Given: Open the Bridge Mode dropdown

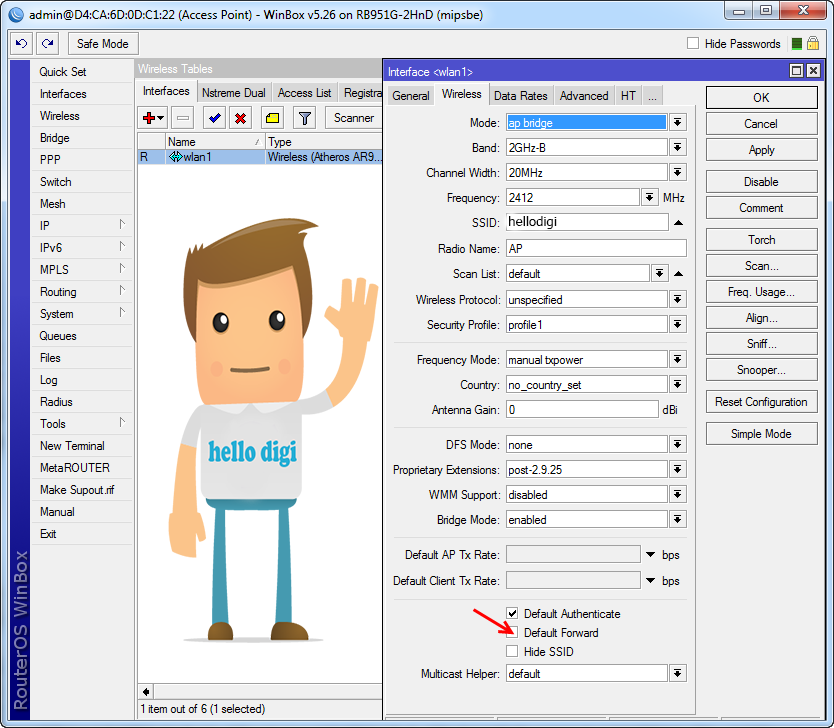Looking at the screenshot, I should (x=677, y=520).
